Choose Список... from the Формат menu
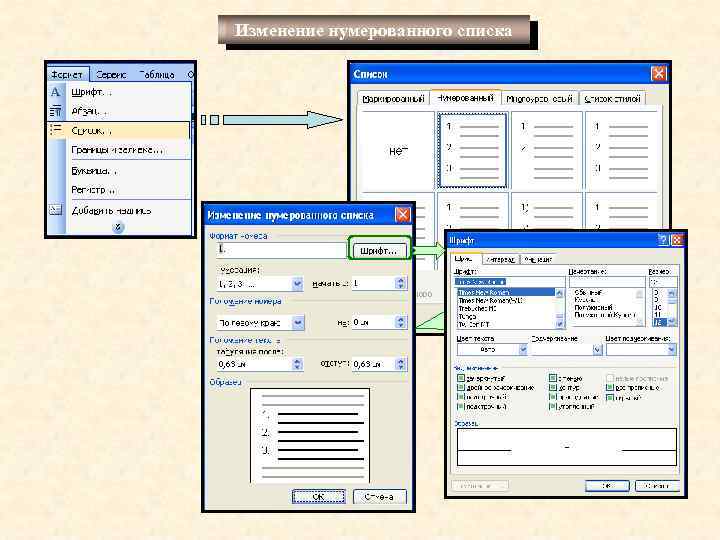The image size is (720, 540). [x=119, y=130]
